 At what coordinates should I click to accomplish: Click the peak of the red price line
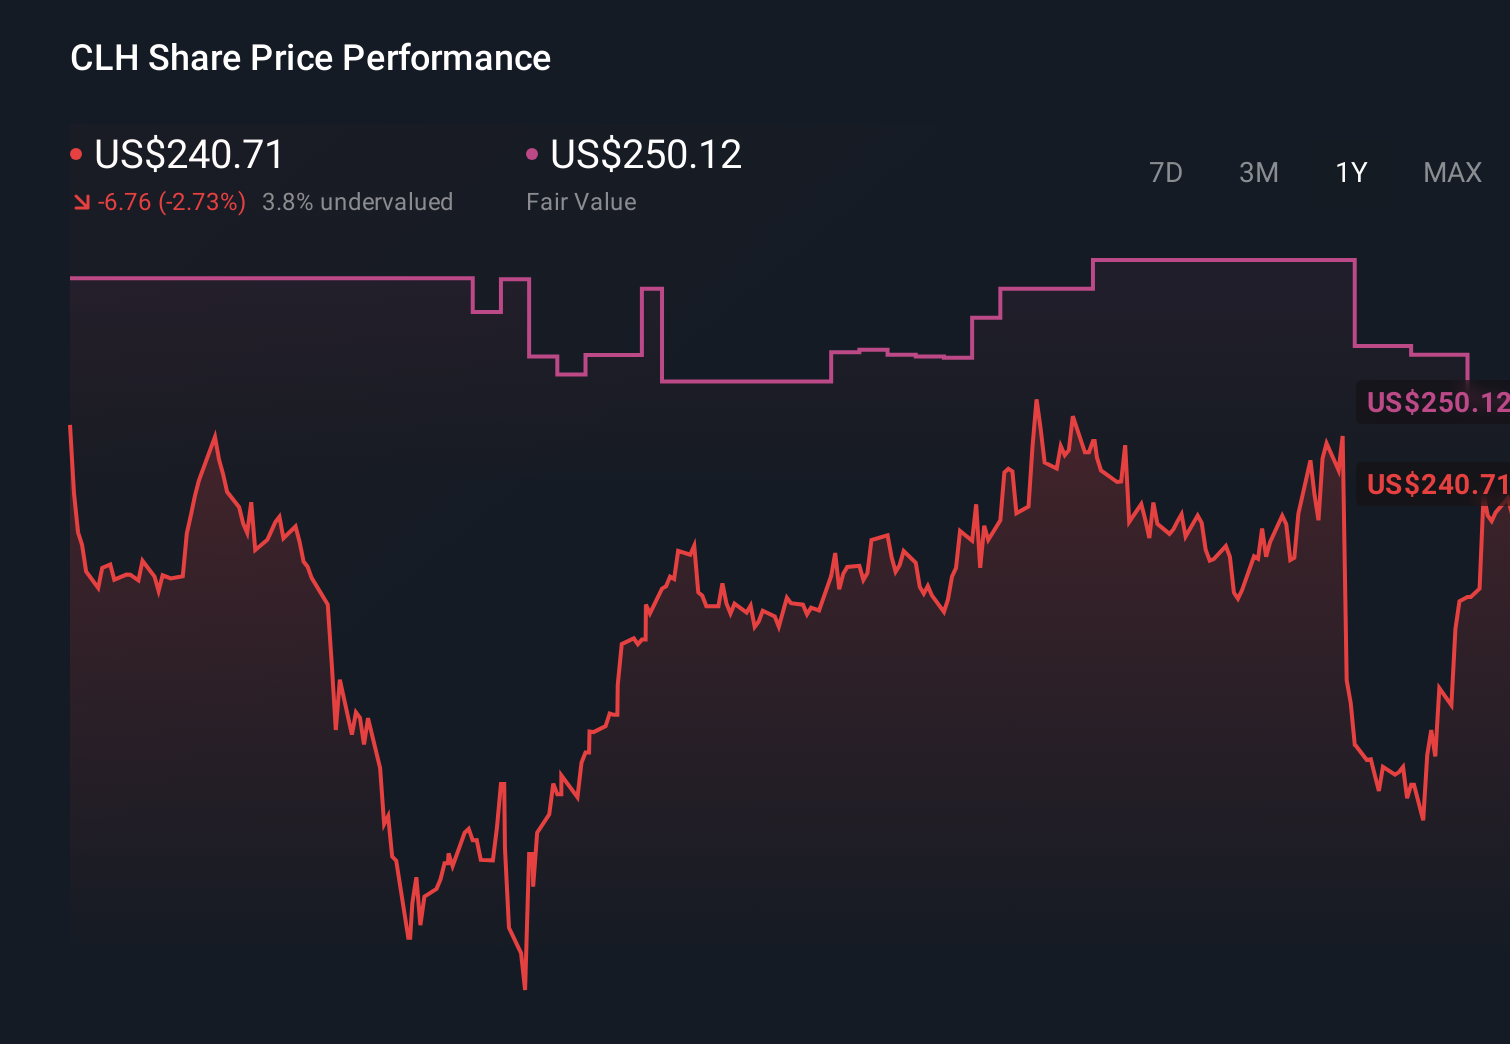[x=1038, y=400]
